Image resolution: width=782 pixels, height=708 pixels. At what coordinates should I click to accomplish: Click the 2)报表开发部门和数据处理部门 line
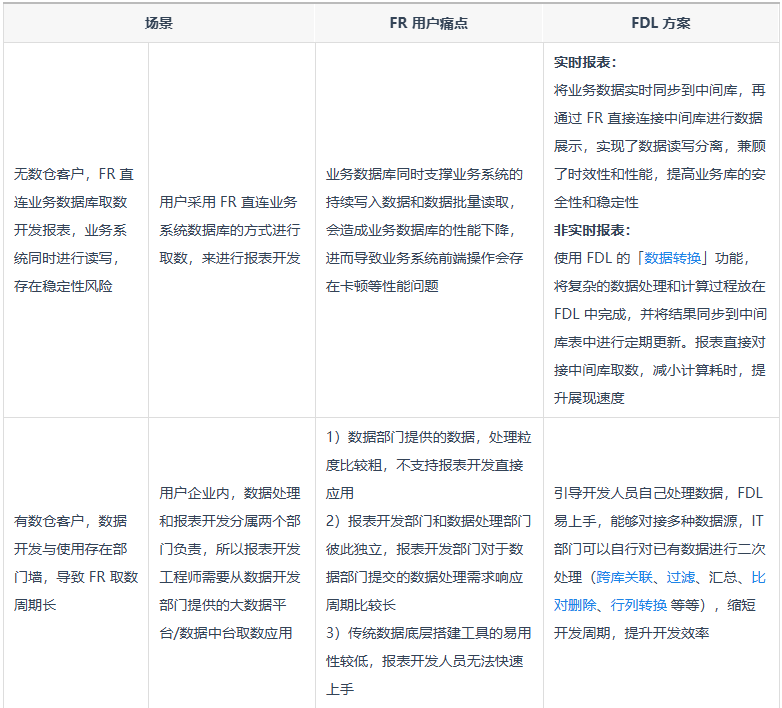(428, 521)
